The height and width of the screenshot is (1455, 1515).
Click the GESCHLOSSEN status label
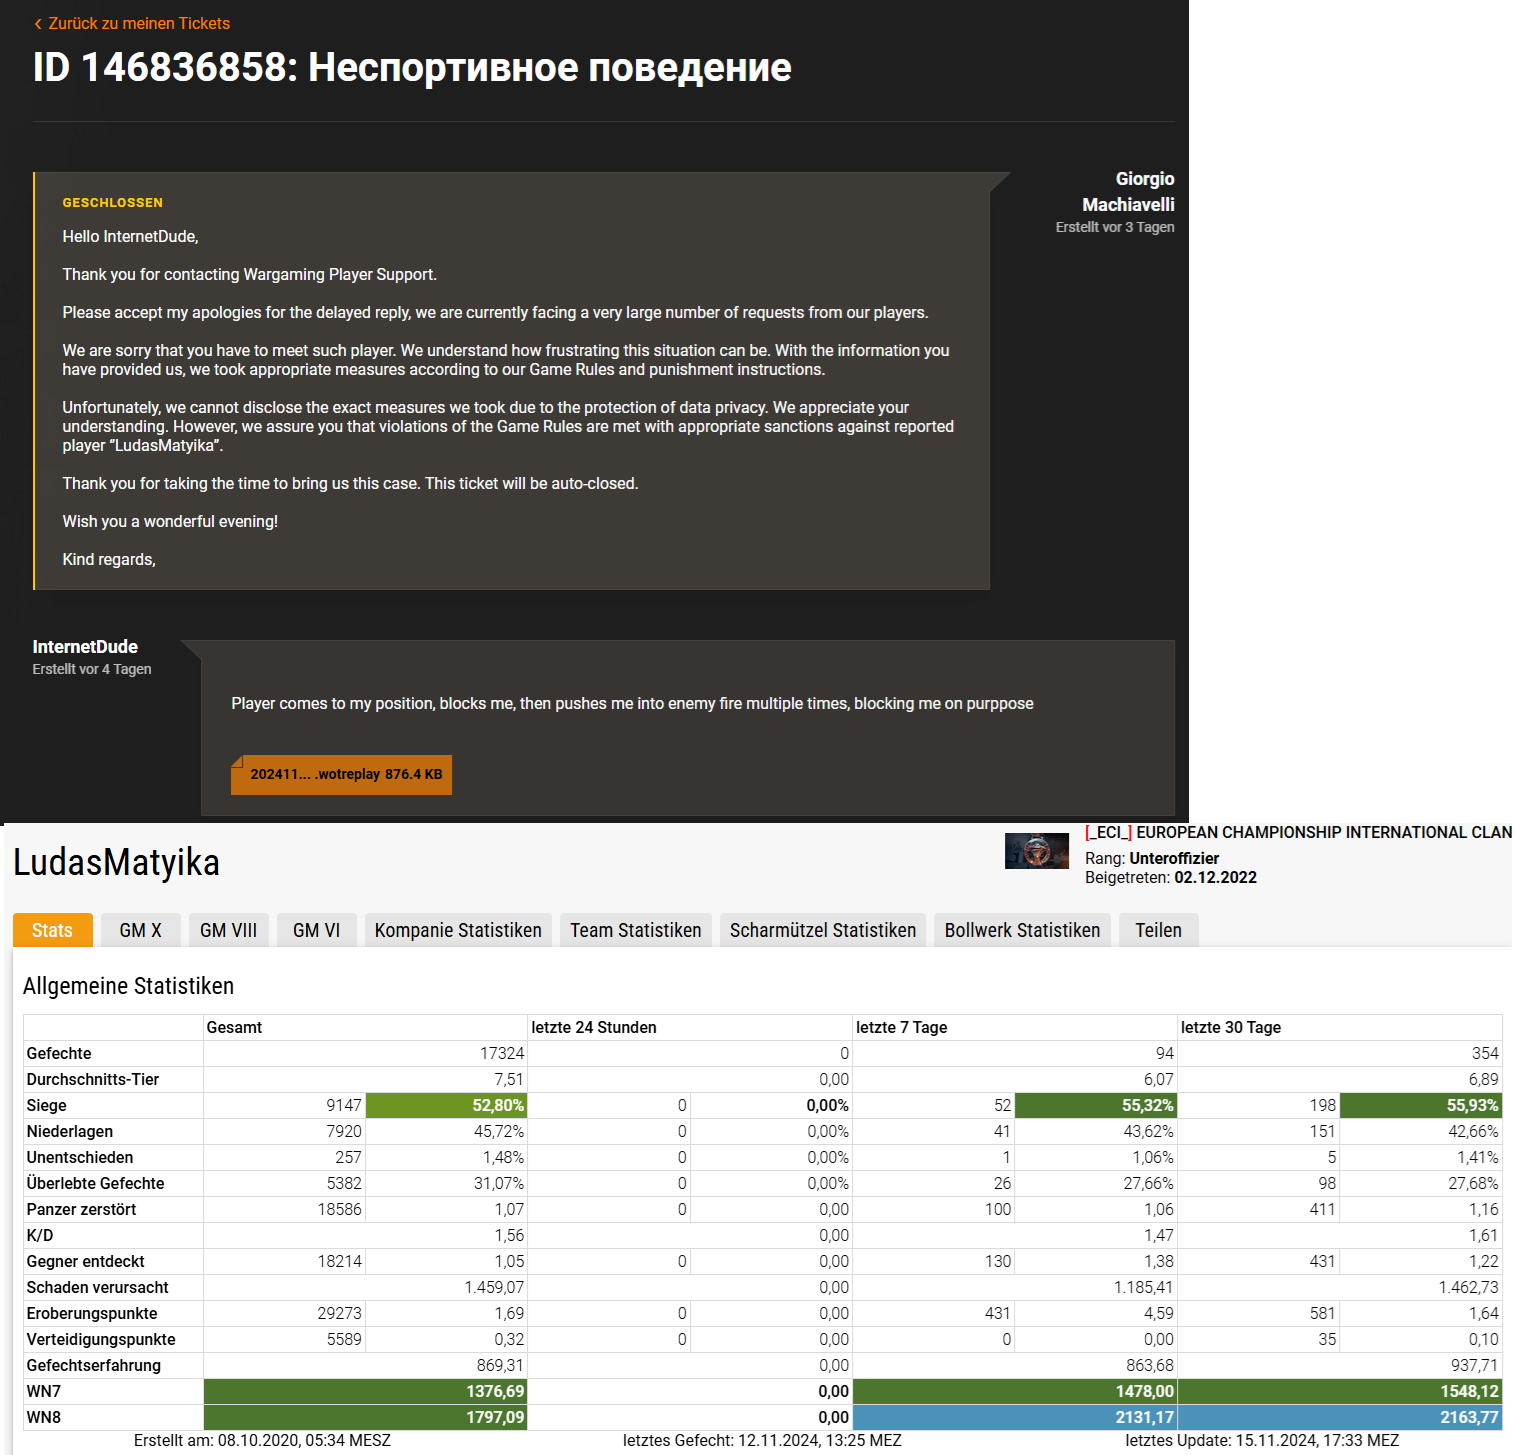(112, 202)
